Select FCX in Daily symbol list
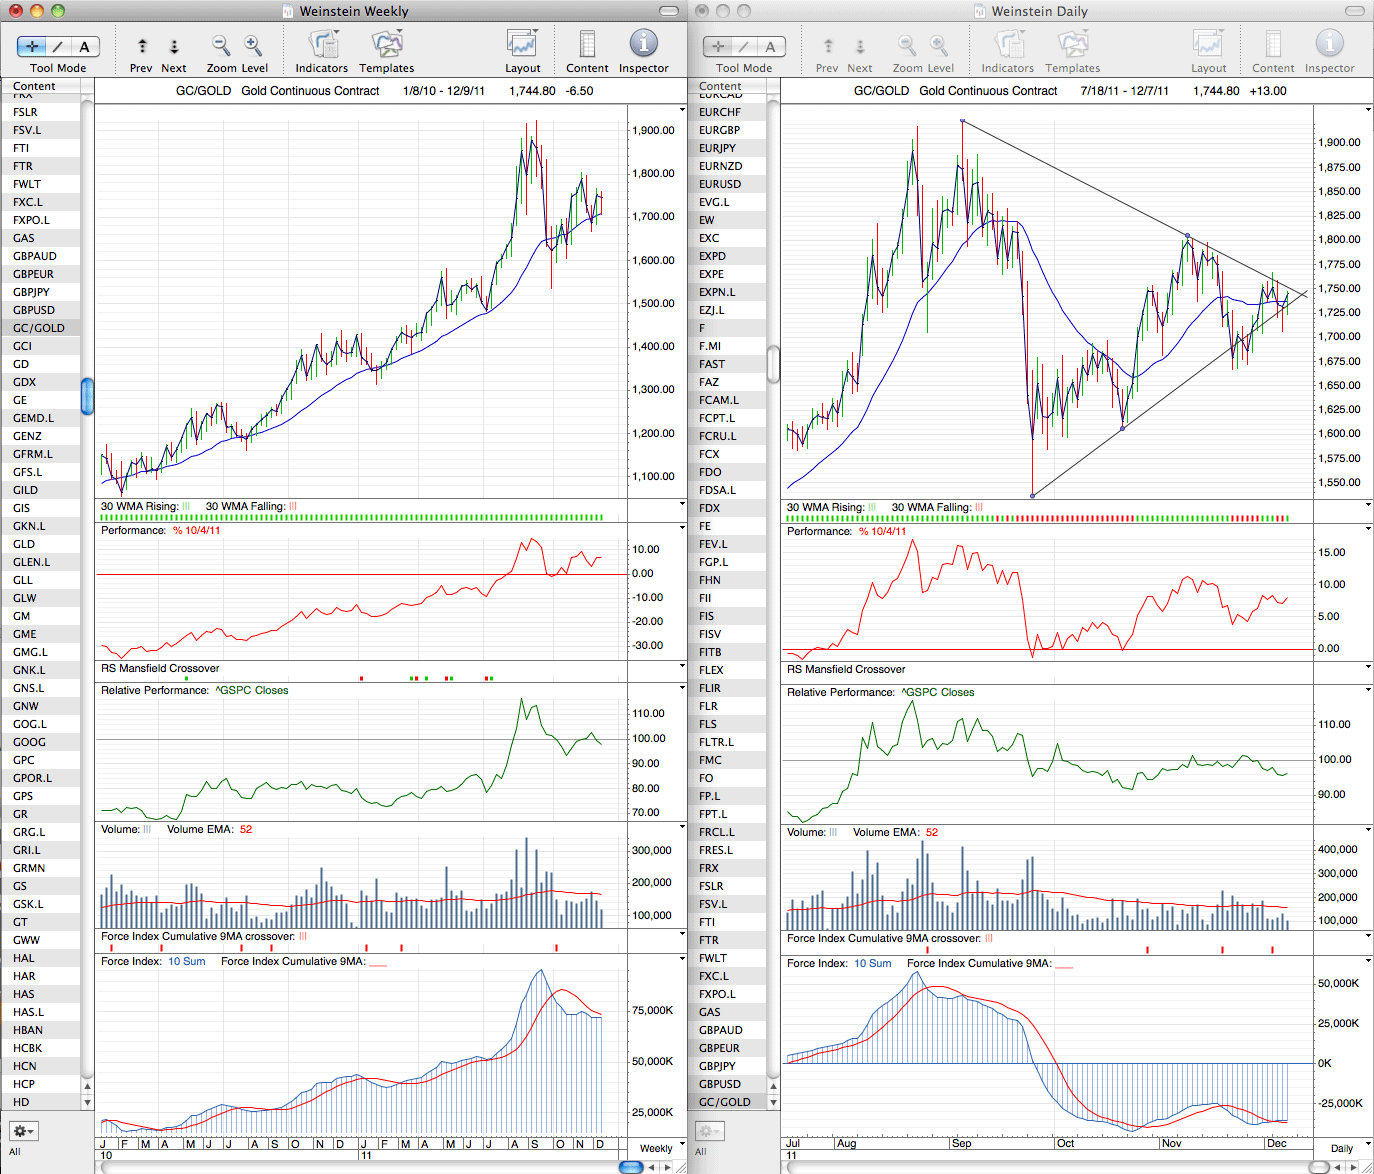The width and height of the screenshot is (1374, 1174). click(x=726, y=454)
